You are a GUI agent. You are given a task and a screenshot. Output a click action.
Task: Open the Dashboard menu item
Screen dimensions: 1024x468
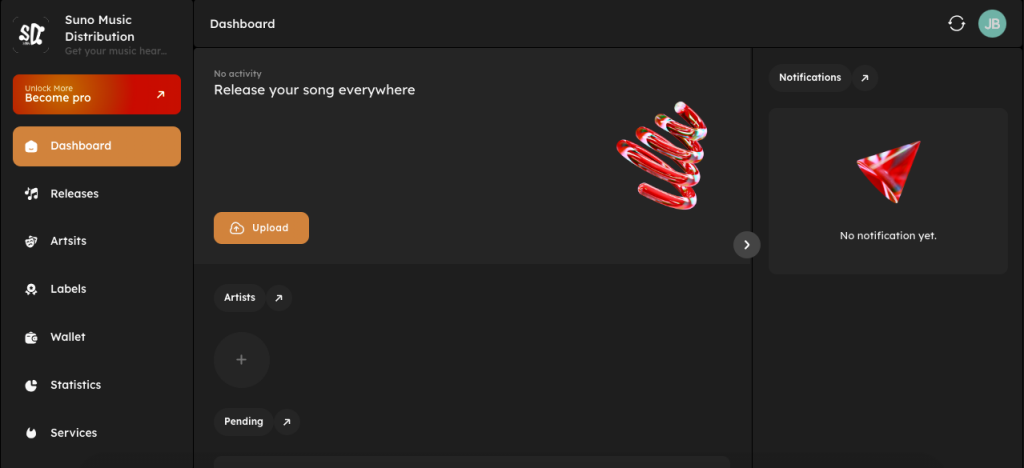click(97, 146)
